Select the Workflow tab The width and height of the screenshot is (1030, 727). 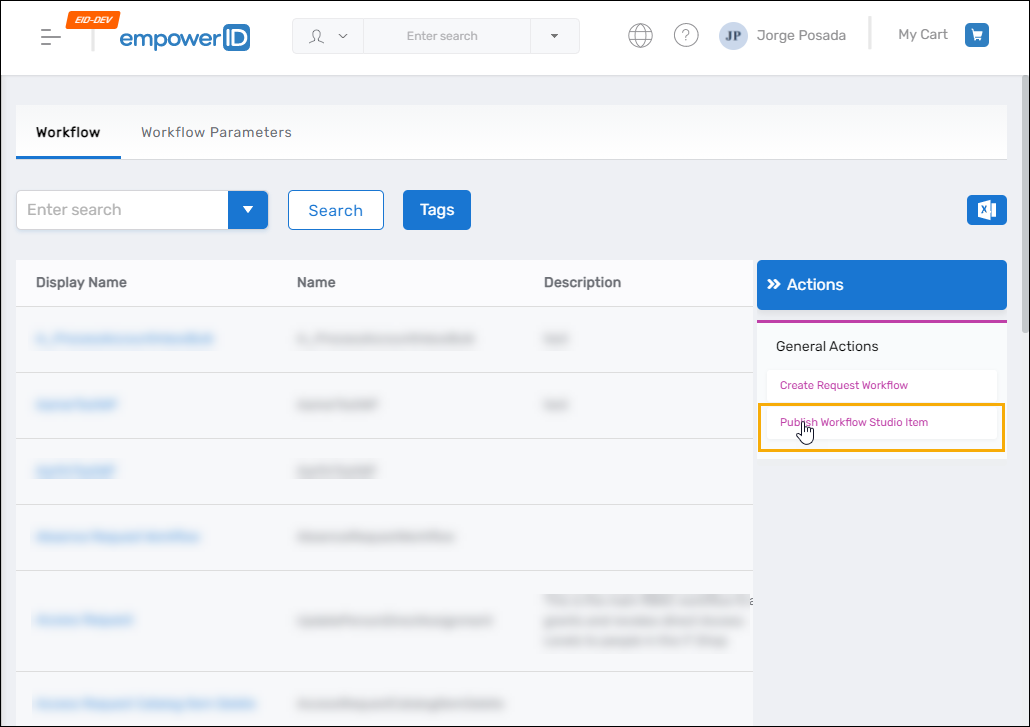67,132
